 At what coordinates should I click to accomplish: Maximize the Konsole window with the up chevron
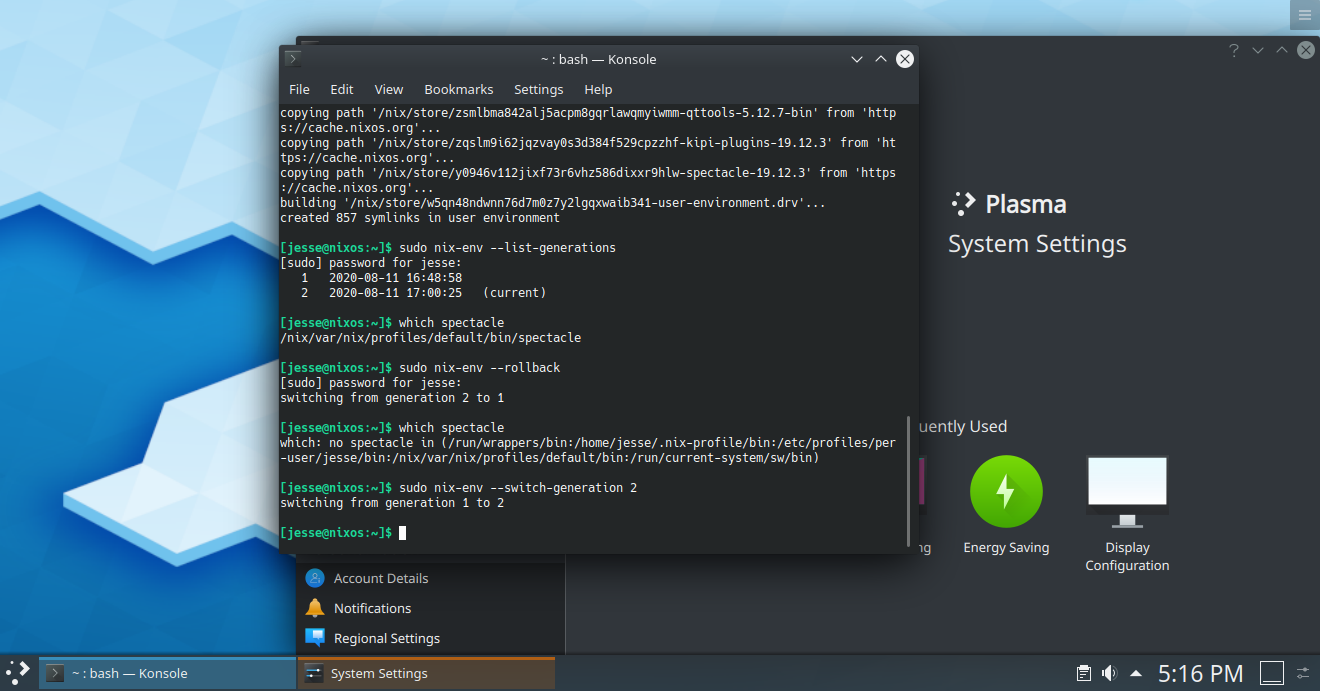tap(881, 59)
